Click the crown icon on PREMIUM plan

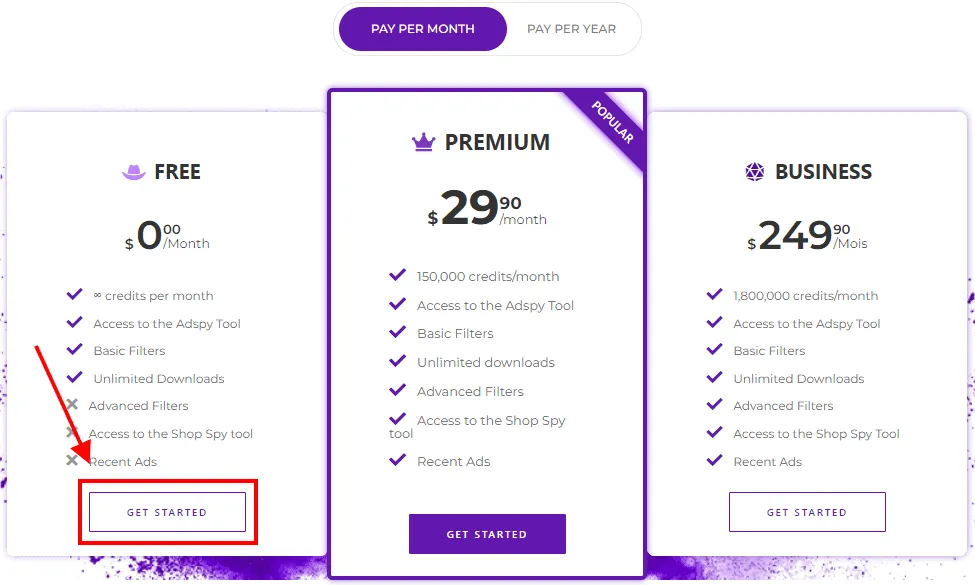(x=421, y=140)
